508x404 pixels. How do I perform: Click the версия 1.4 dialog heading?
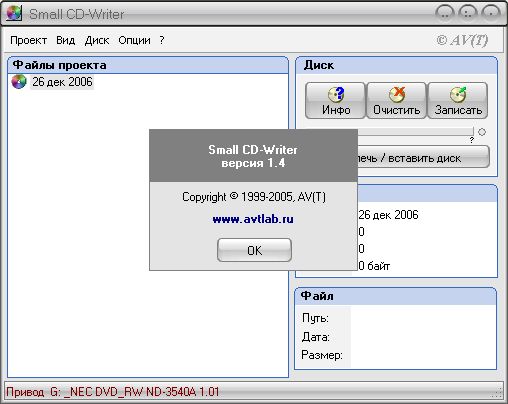(253, 163)
